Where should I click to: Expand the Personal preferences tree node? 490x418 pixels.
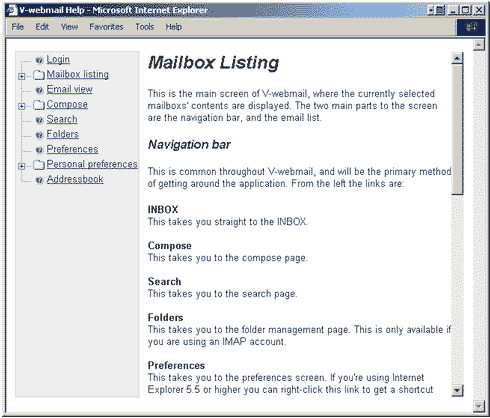tap(22, 166)
